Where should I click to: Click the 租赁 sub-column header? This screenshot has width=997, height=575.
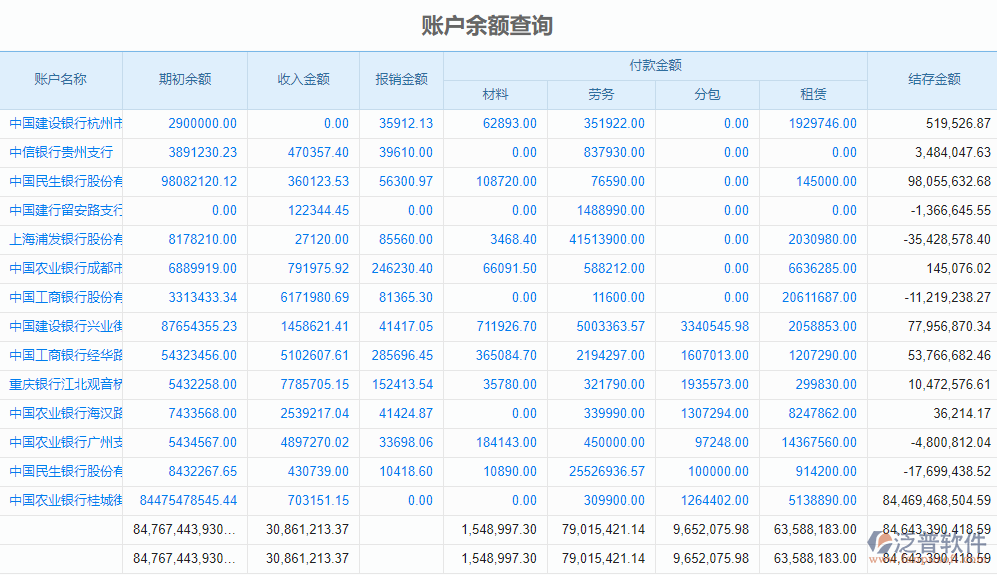813,95
